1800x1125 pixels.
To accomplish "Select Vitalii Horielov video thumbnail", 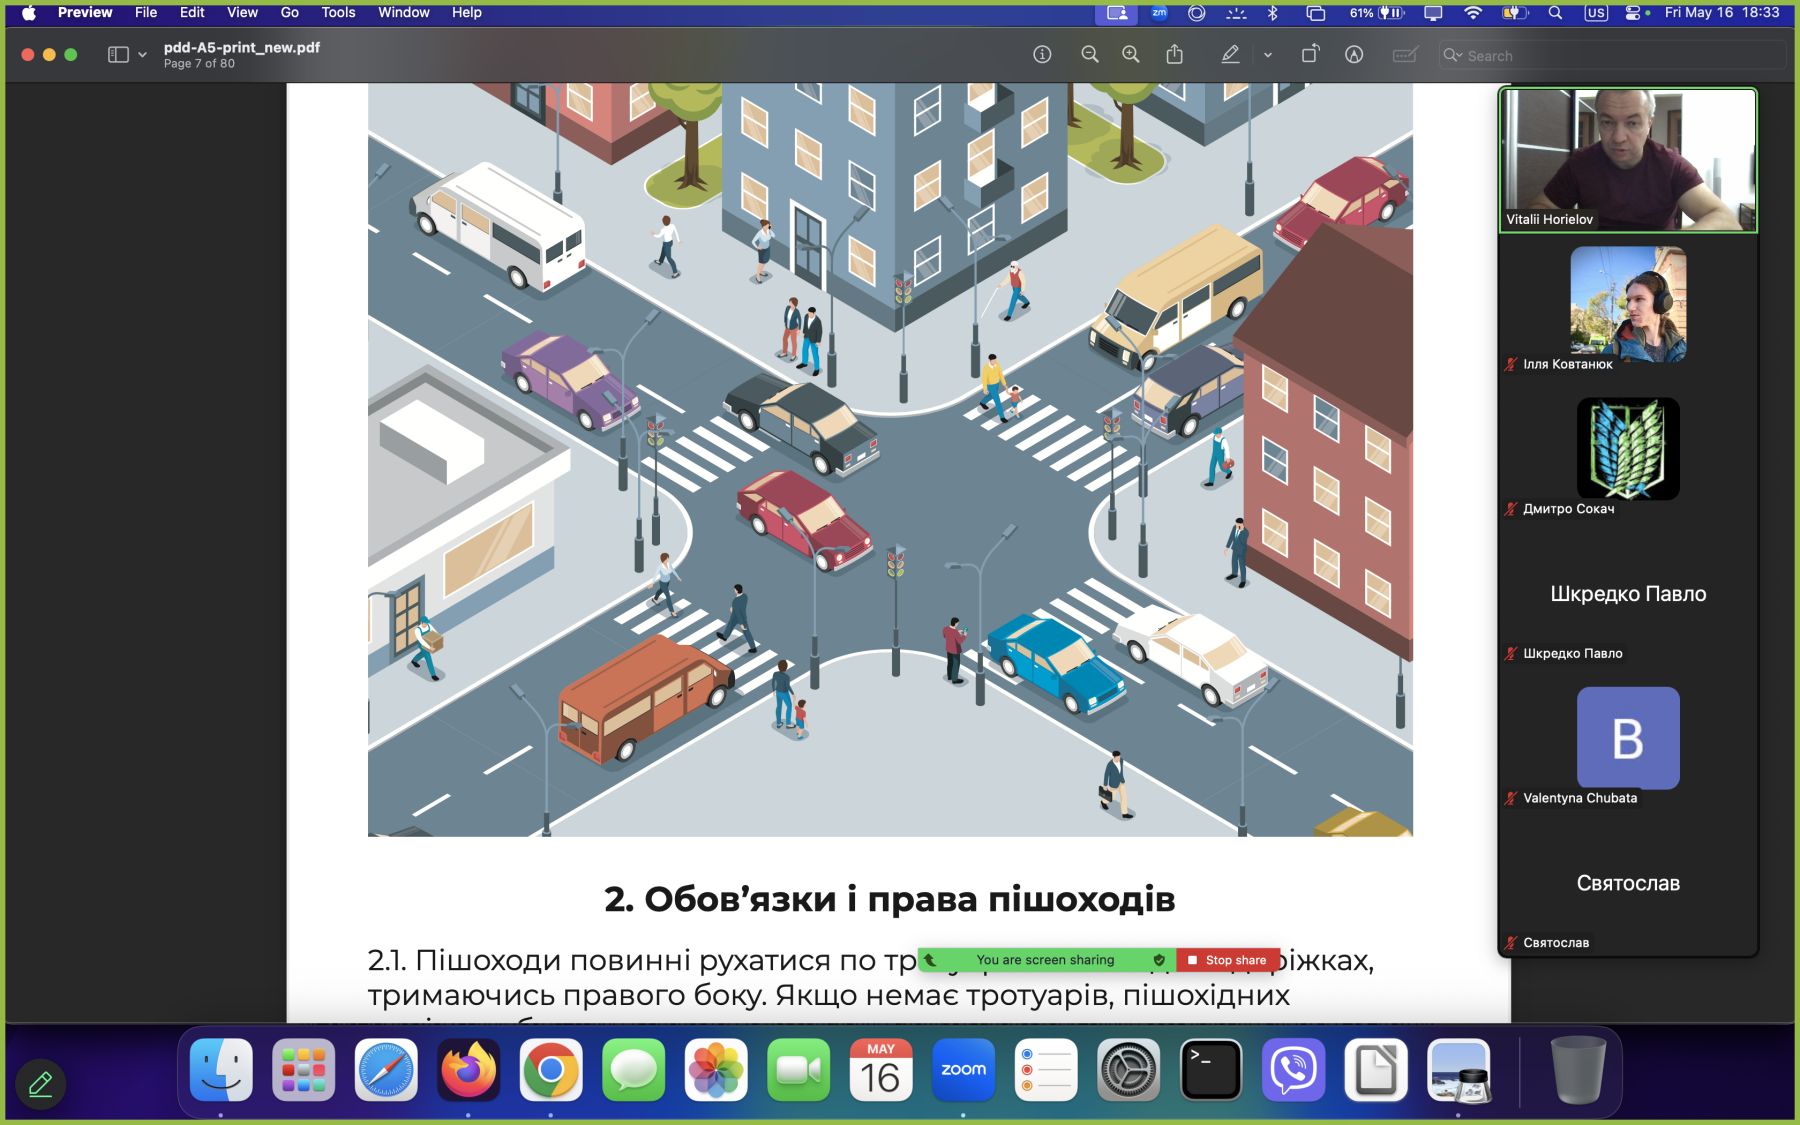I will click(1628, 161).
